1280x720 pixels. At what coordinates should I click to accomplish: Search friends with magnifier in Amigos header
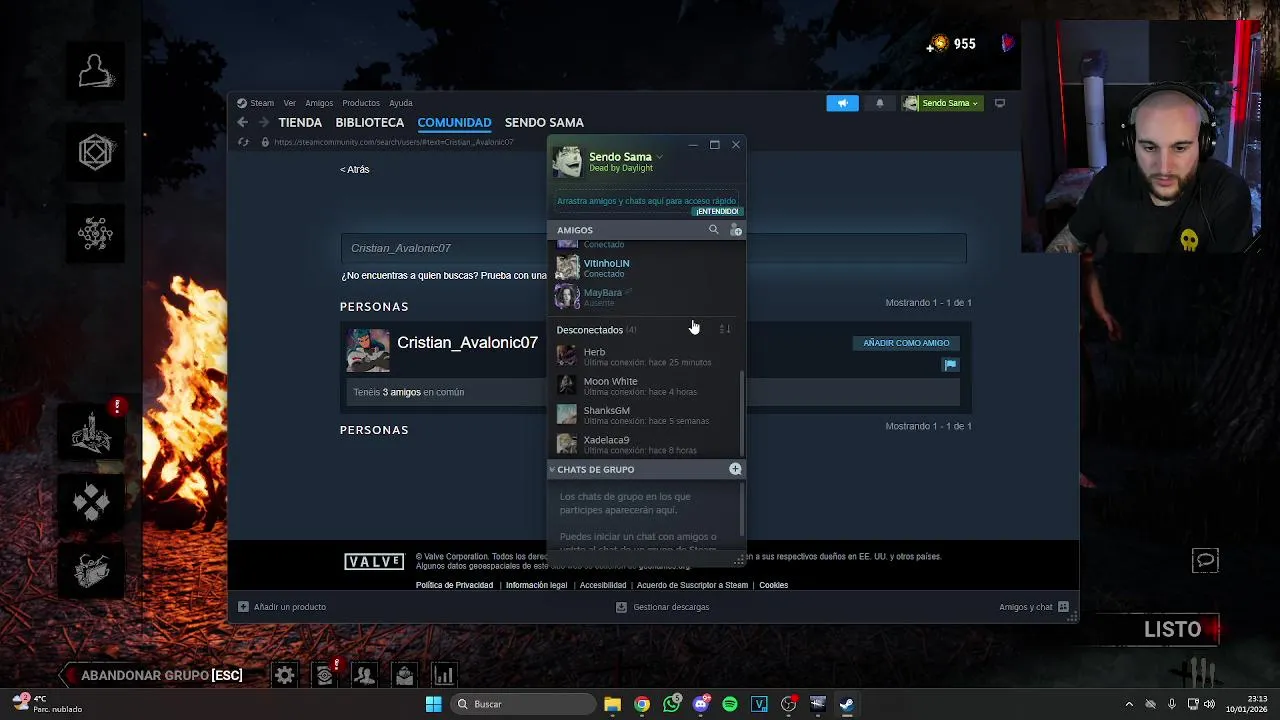pyautogui.click(x=713, y=230)
